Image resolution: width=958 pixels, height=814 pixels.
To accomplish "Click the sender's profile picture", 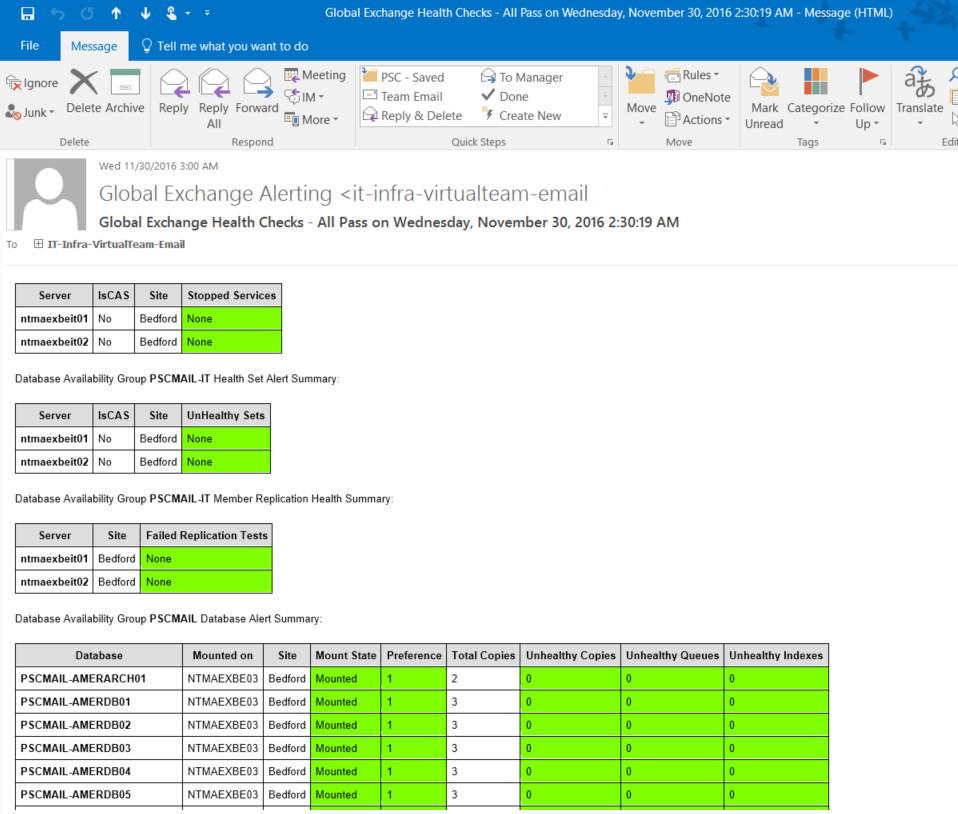I will pyautogui.click(x=47, y=194).
